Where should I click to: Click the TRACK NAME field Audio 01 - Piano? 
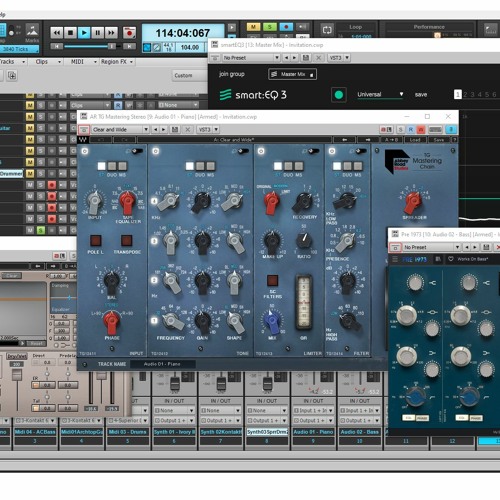(x=162, y=364)
